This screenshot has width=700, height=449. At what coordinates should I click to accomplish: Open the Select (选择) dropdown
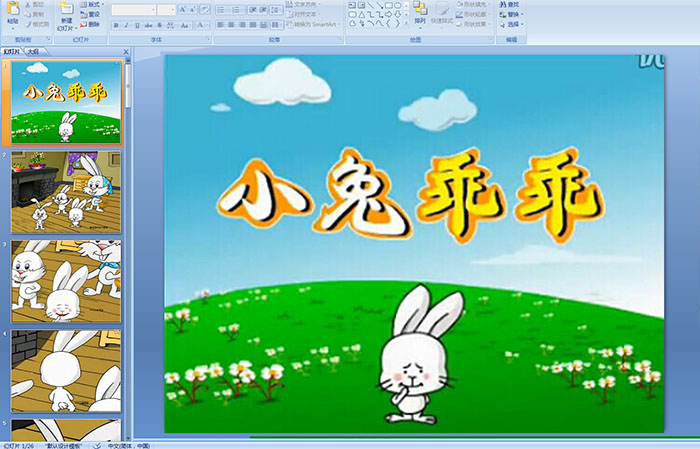511,24
